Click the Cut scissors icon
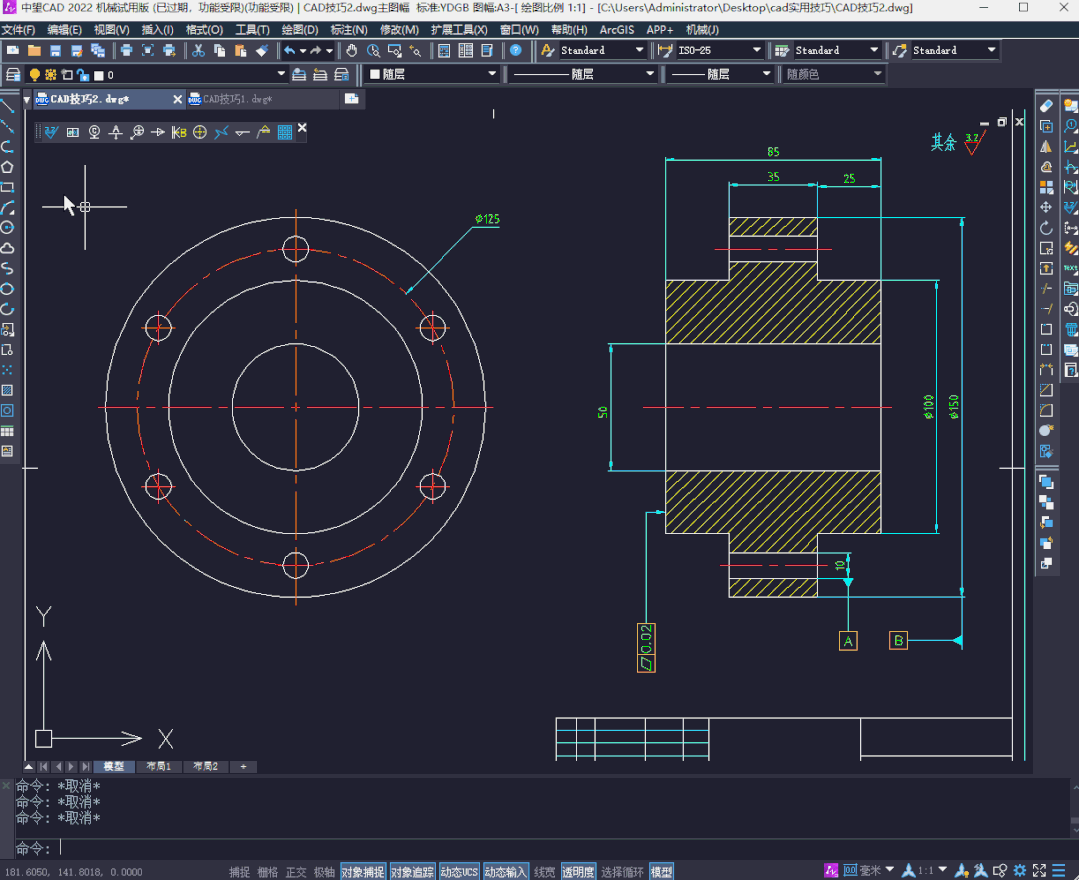This screenshot has height=880, width=1079. (198, 50)
